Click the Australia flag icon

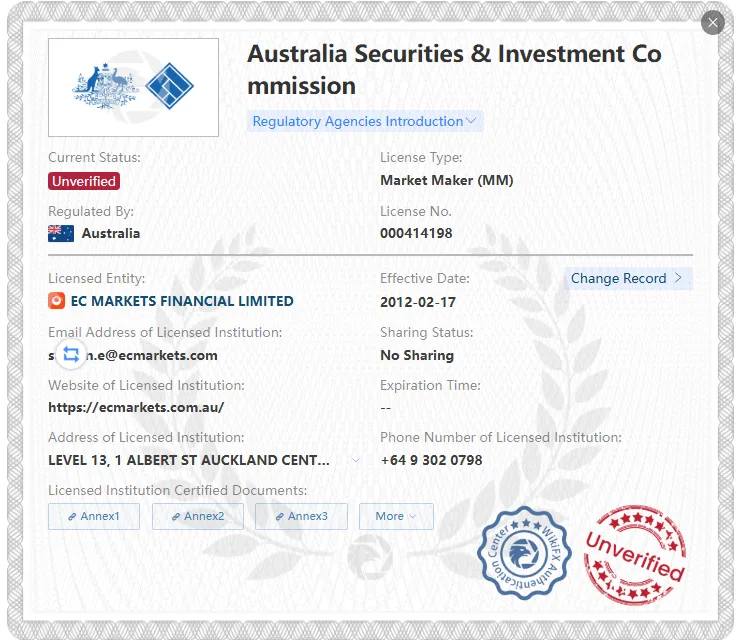pyautogui.click(x=61, y=233)
